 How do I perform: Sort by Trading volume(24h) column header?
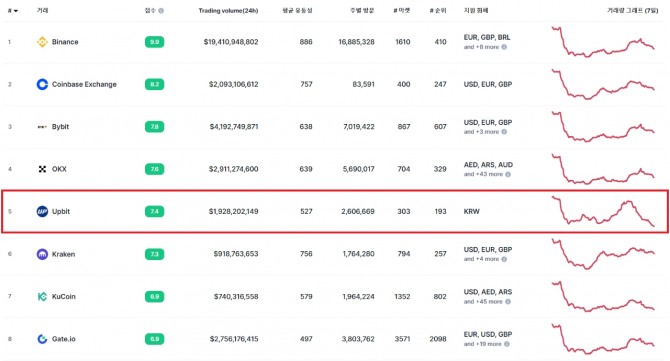click(x=228, y=11)
